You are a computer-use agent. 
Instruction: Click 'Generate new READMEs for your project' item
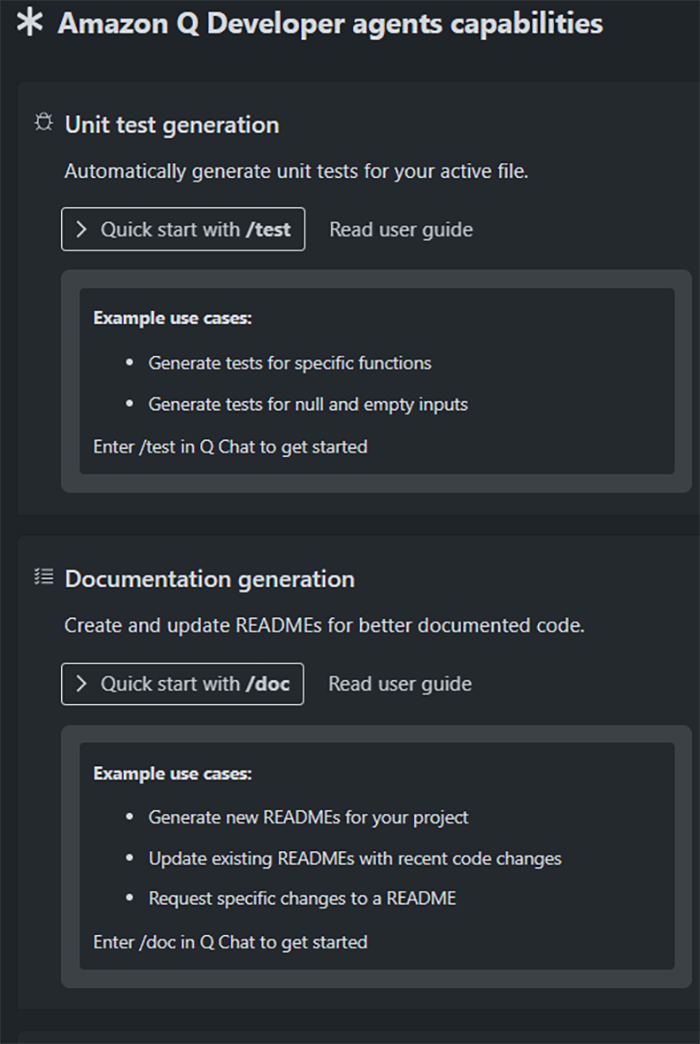[308, 817]
